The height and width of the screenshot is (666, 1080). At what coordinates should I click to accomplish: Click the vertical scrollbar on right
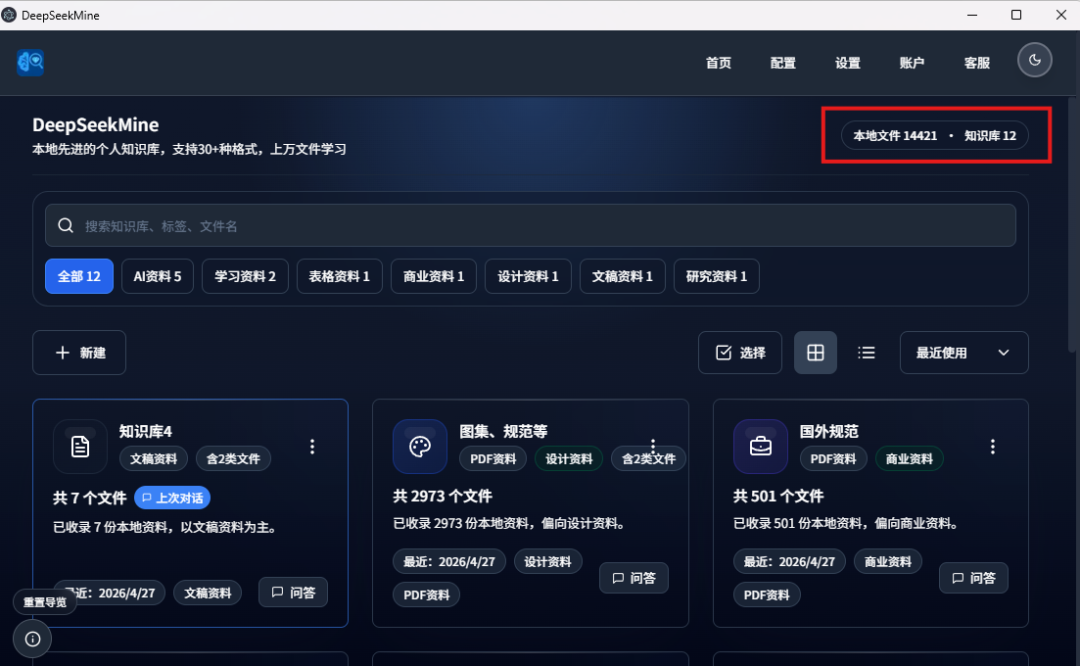1073,227
